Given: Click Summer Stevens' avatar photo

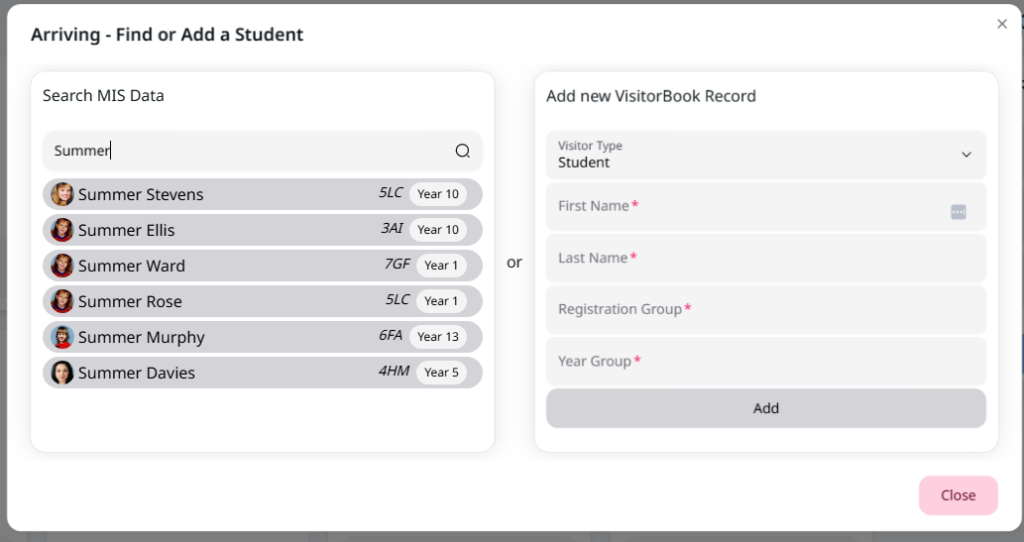Looking at the screenshot, I should click(x=62, y=194).
